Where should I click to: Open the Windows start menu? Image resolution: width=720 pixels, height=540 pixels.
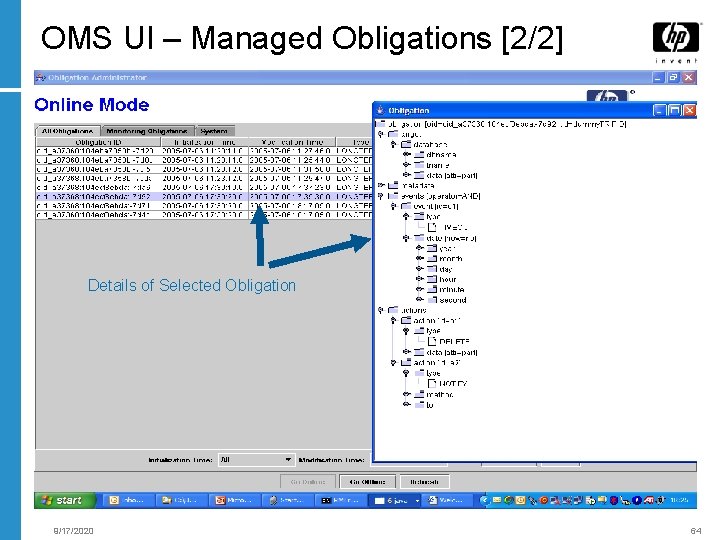65,500
